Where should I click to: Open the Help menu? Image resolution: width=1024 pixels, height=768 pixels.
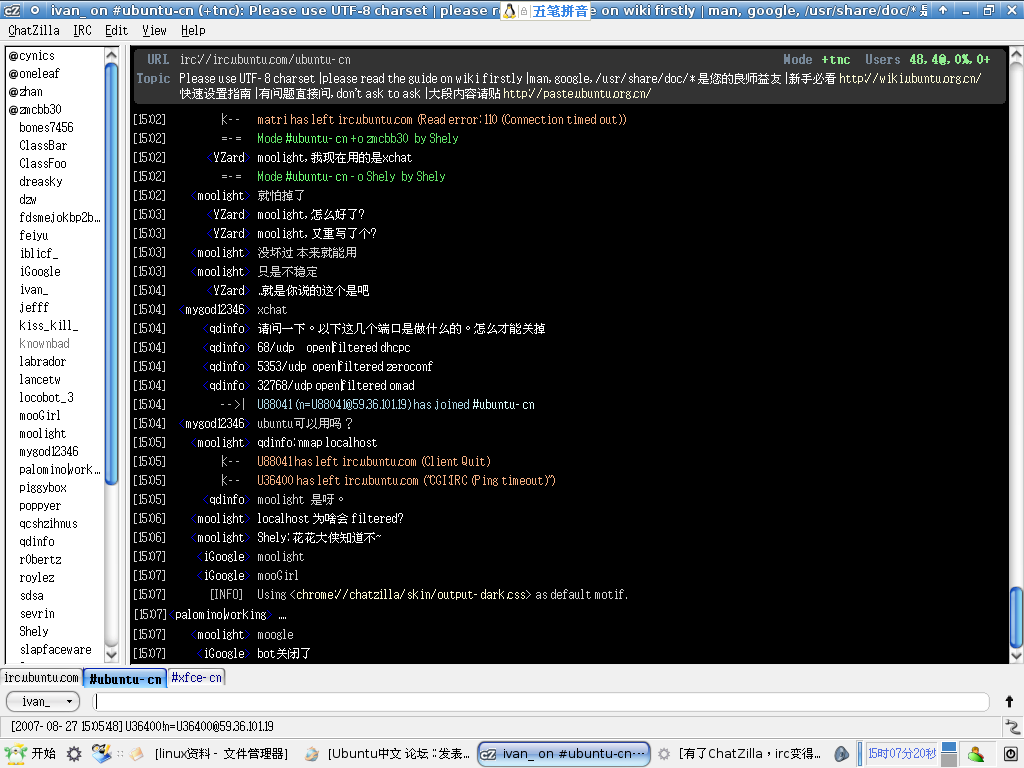point(193,30)
